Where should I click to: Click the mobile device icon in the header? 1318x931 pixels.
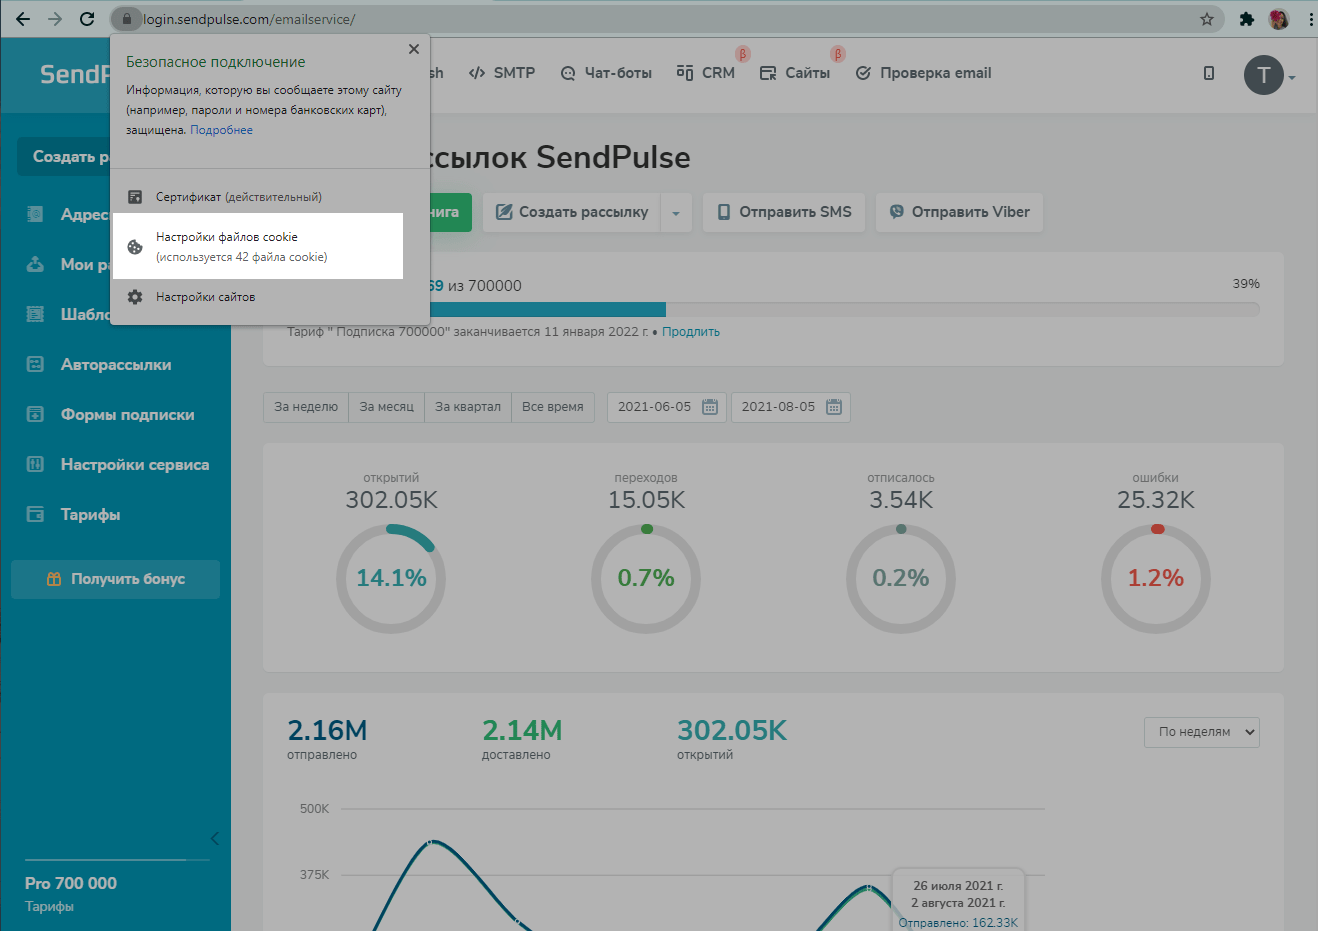1209,73
